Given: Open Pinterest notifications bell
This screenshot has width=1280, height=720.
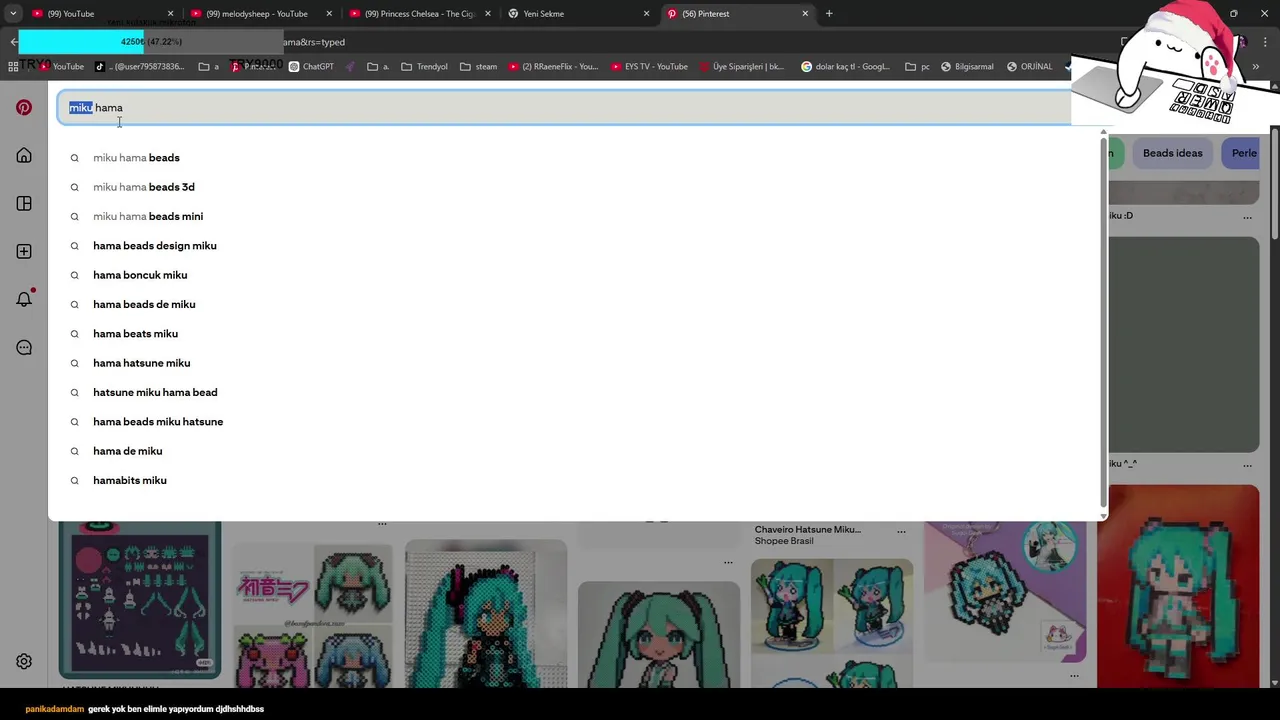Looking at the screenshot, I should pyautogui.click(x=24, y=299).
